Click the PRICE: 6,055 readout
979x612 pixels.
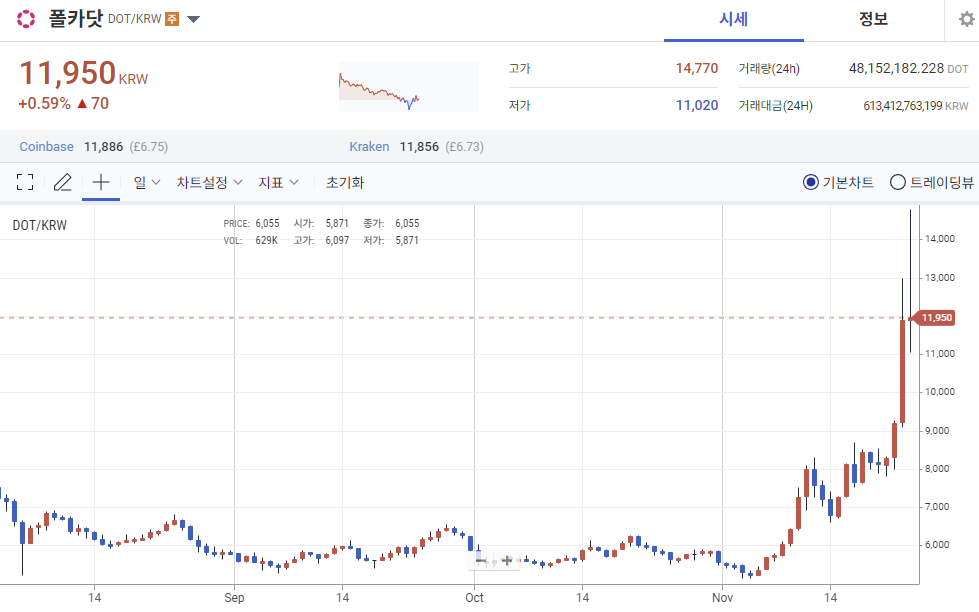(x=251, y=224)
